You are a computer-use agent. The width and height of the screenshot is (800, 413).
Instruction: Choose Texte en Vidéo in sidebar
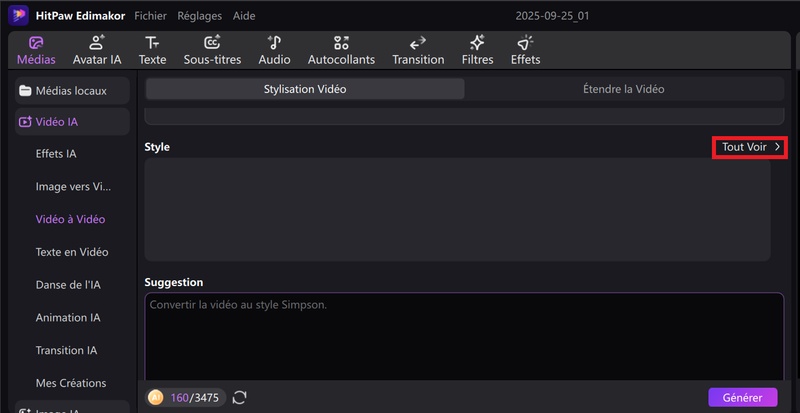click(x=72, y=252)
